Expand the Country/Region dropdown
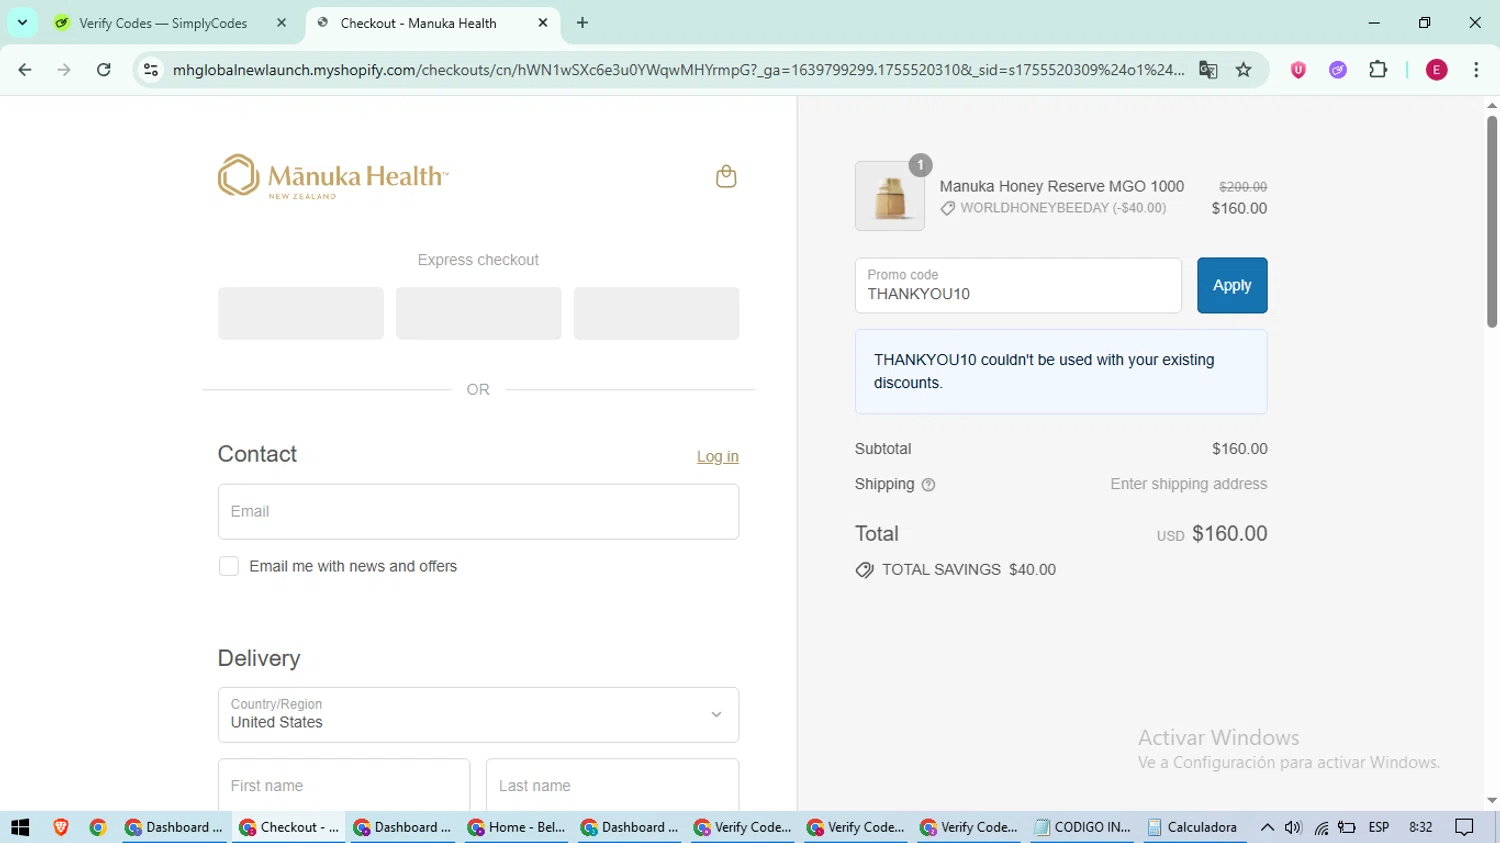This screenshot has height=843, width=1500. (478, 715)
